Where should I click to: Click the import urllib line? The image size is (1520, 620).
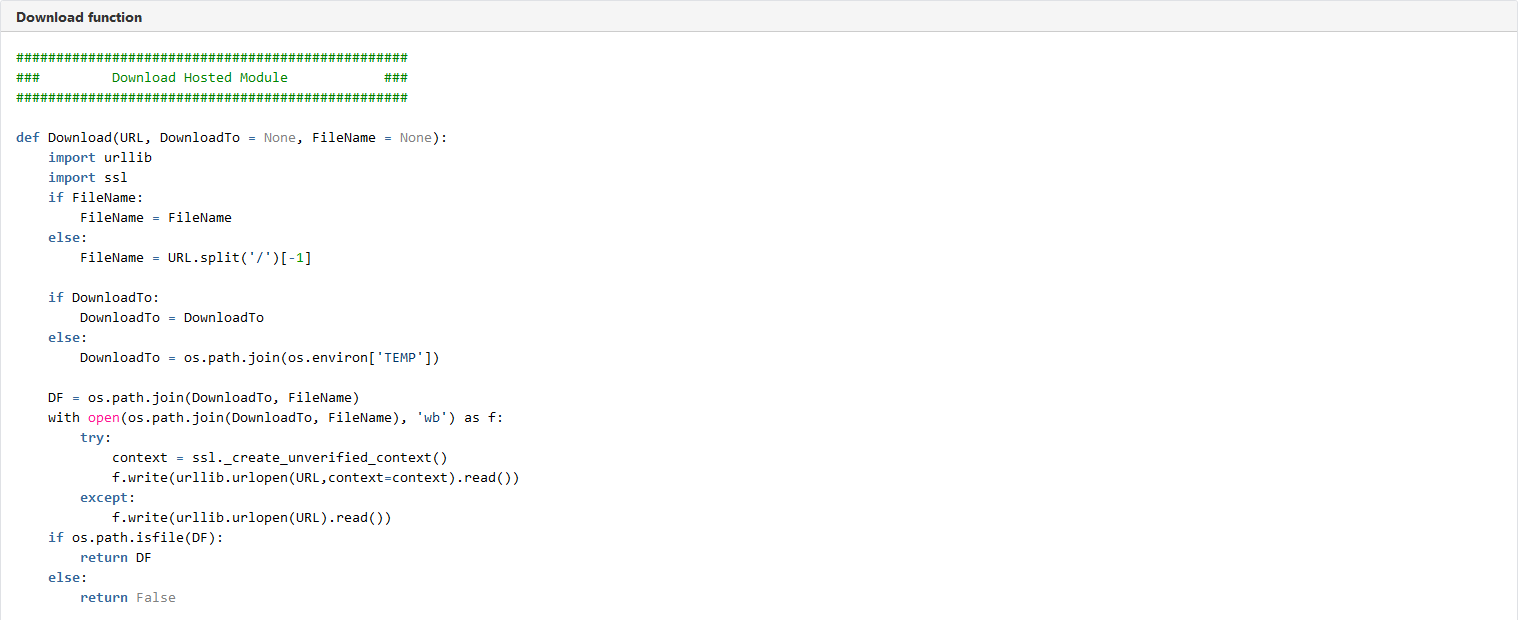(100, 157)
